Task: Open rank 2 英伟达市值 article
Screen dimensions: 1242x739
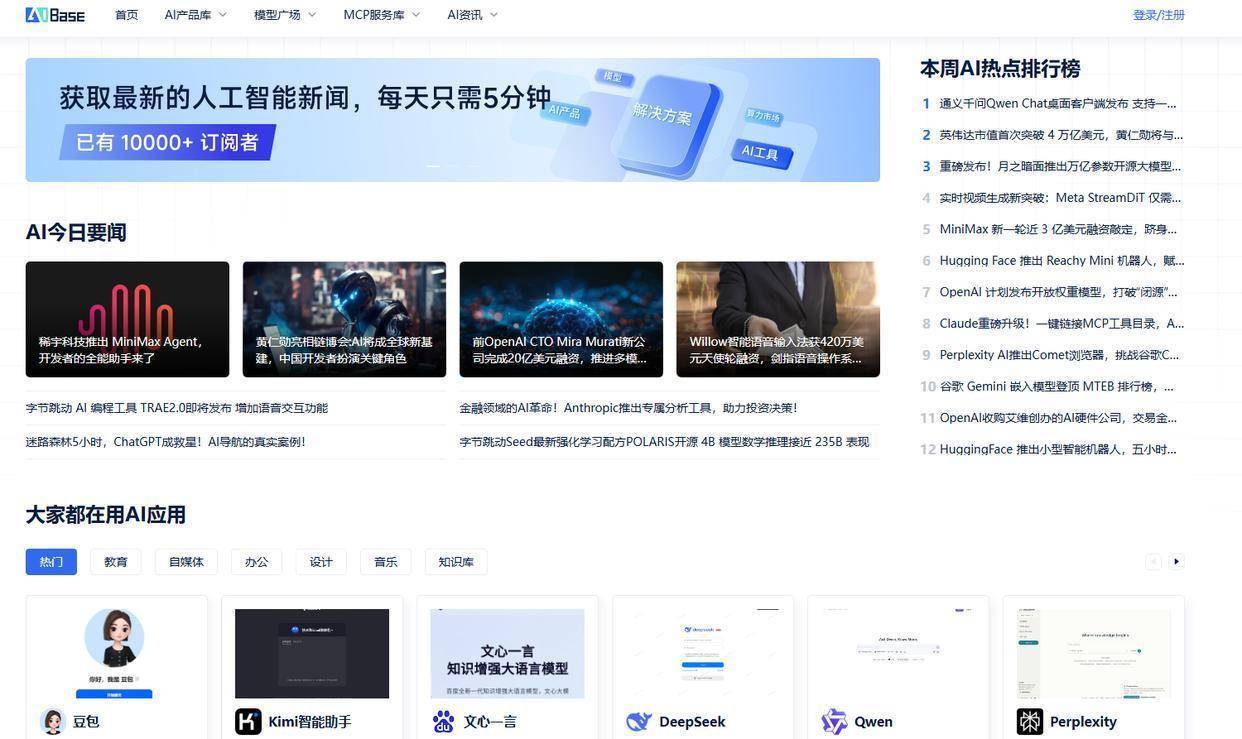Action: 1061,135
